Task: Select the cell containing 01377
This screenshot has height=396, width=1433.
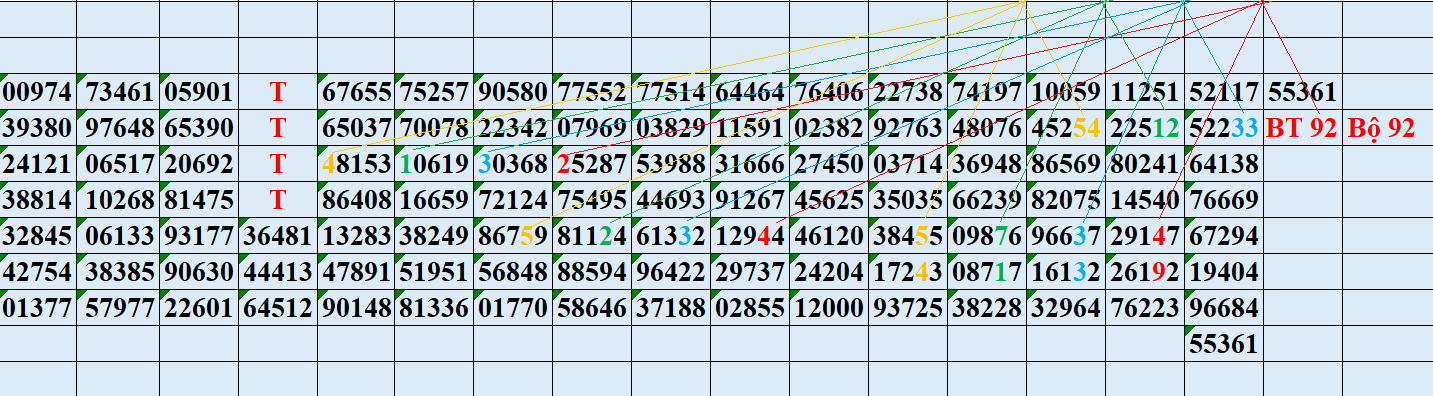Action: 38,307
